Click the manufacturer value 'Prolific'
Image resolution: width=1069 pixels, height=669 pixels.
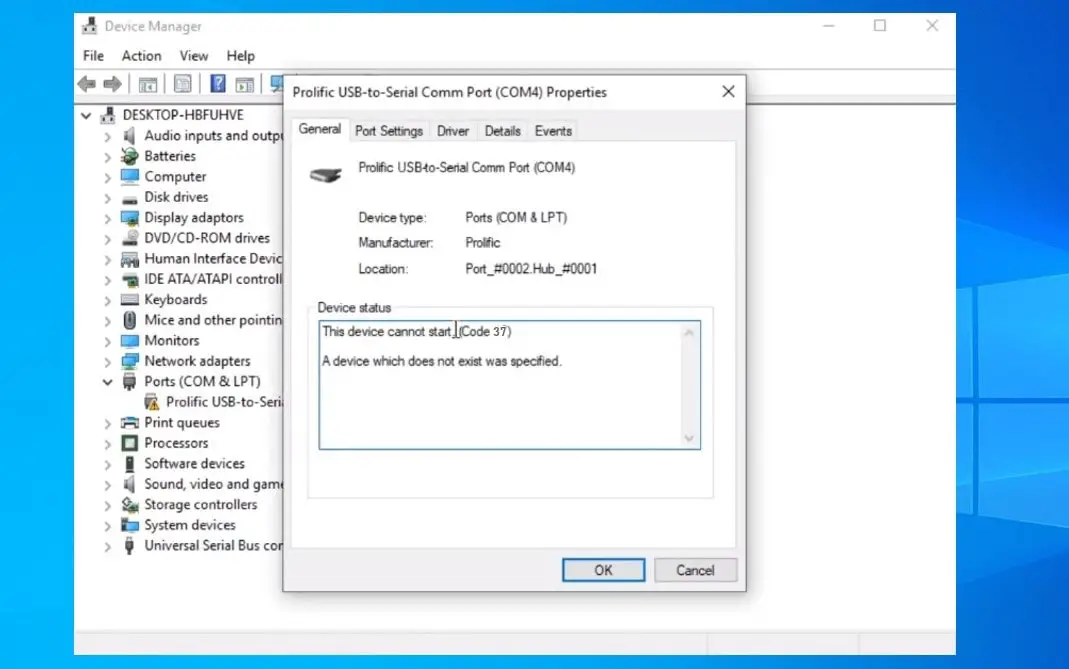click(x=483, y=243)
